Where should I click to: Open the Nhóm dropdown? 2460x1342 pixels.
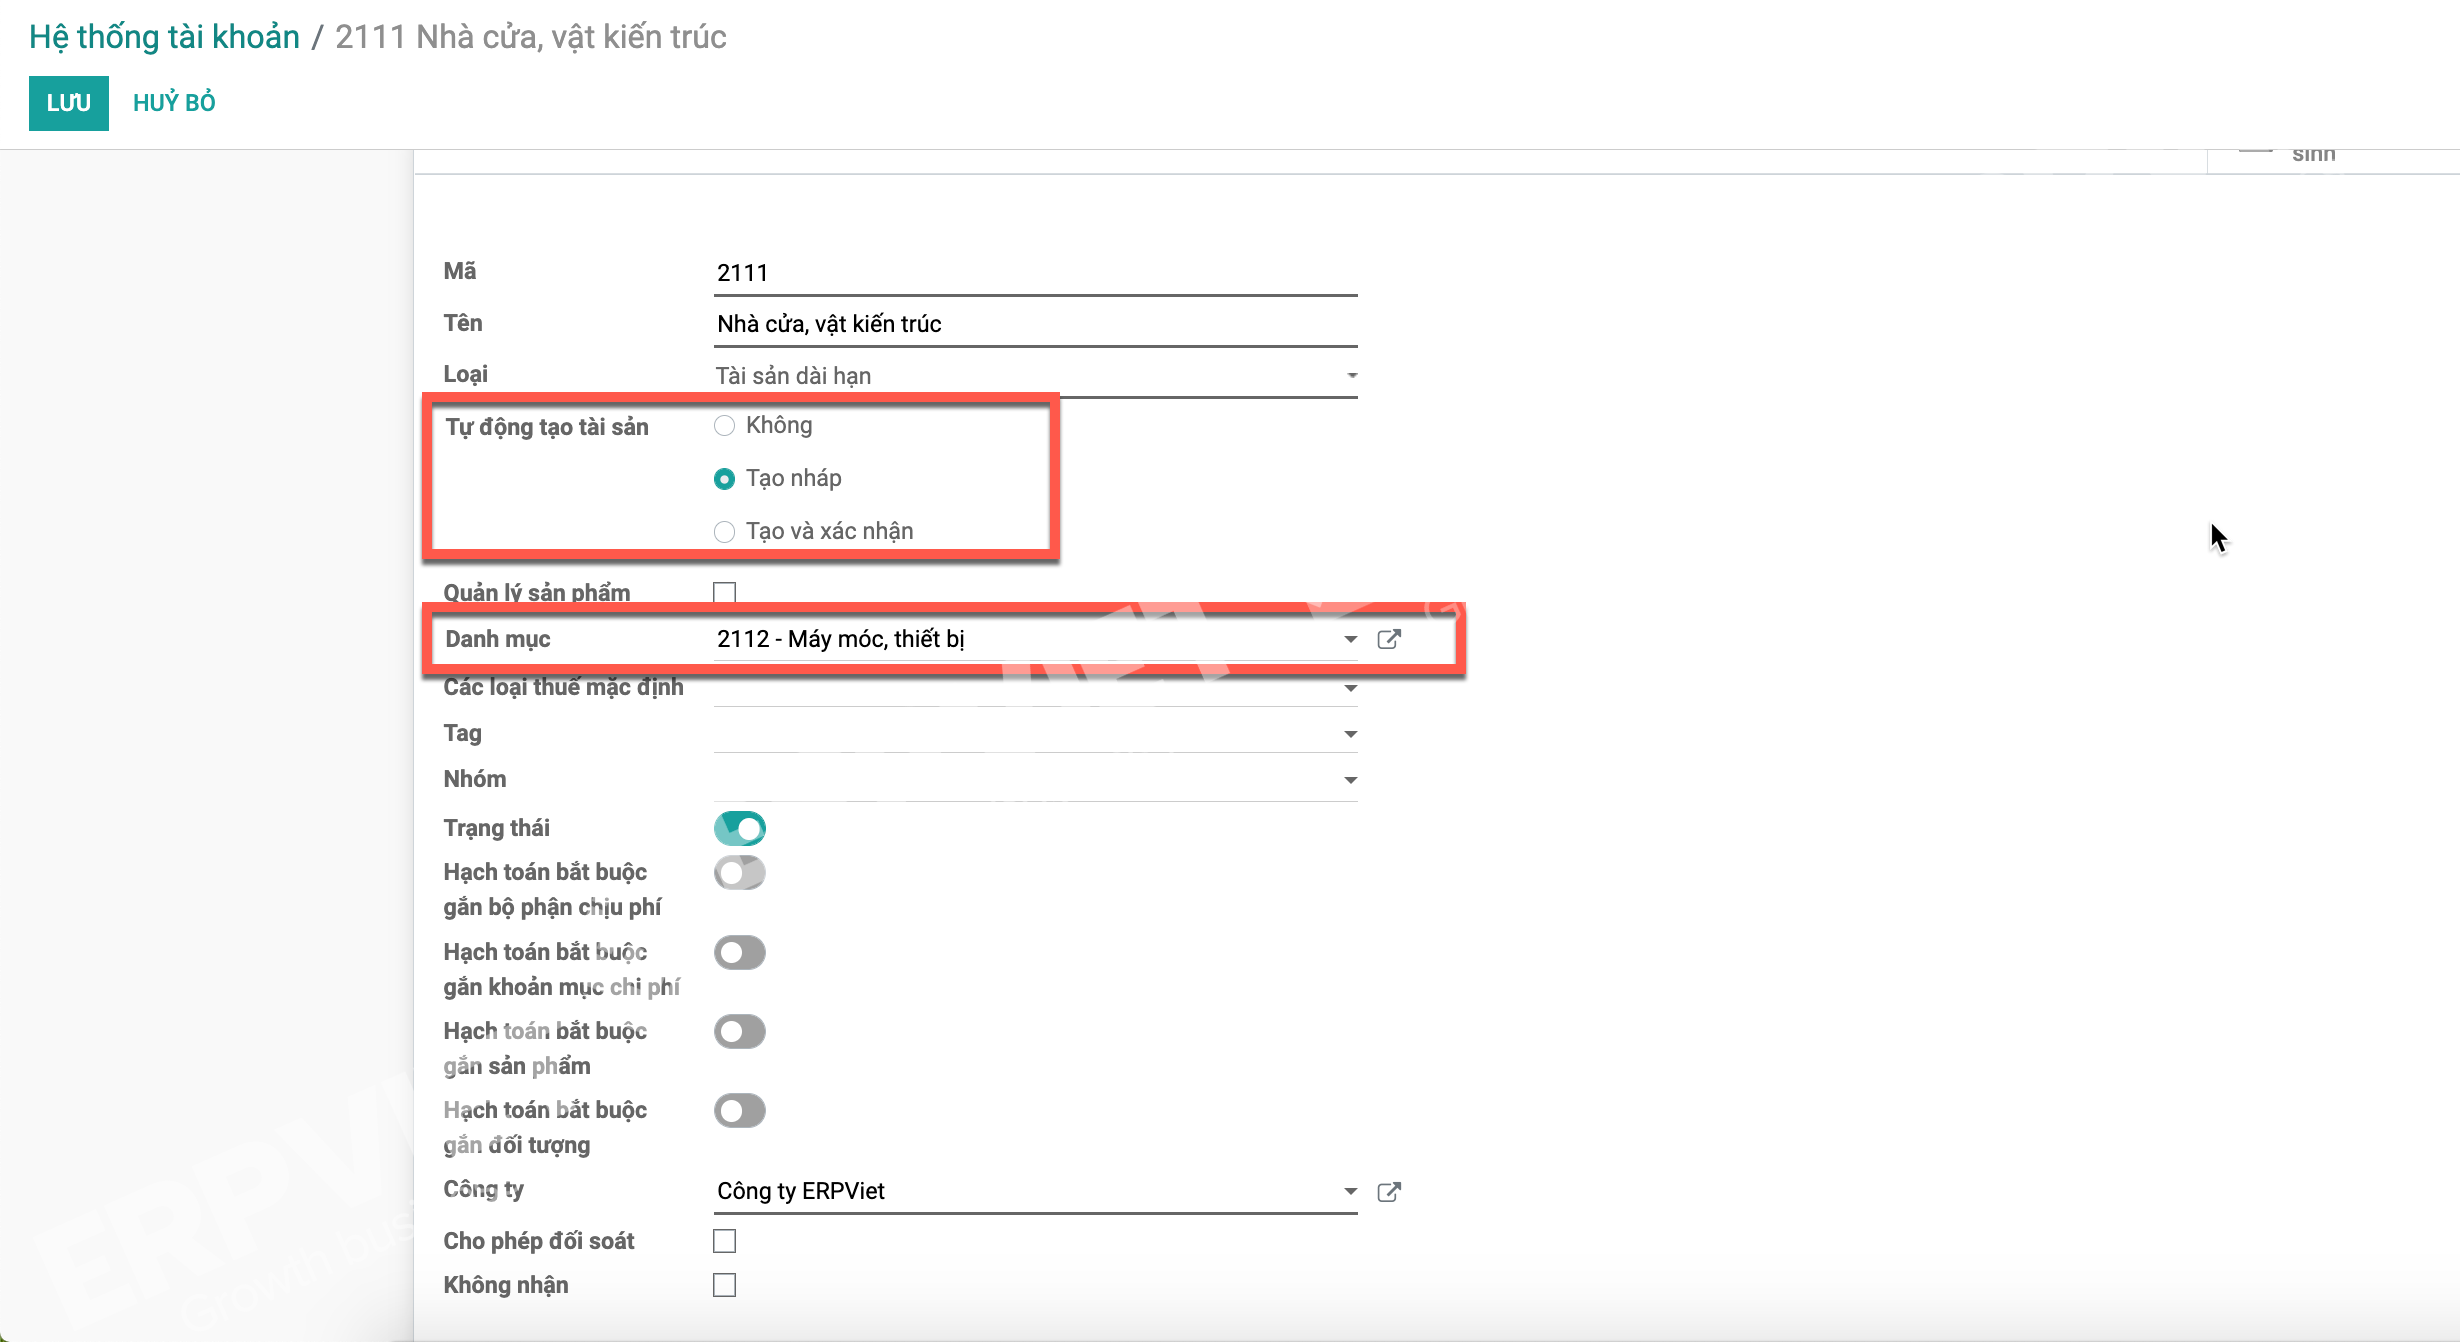click(1351, 780)
